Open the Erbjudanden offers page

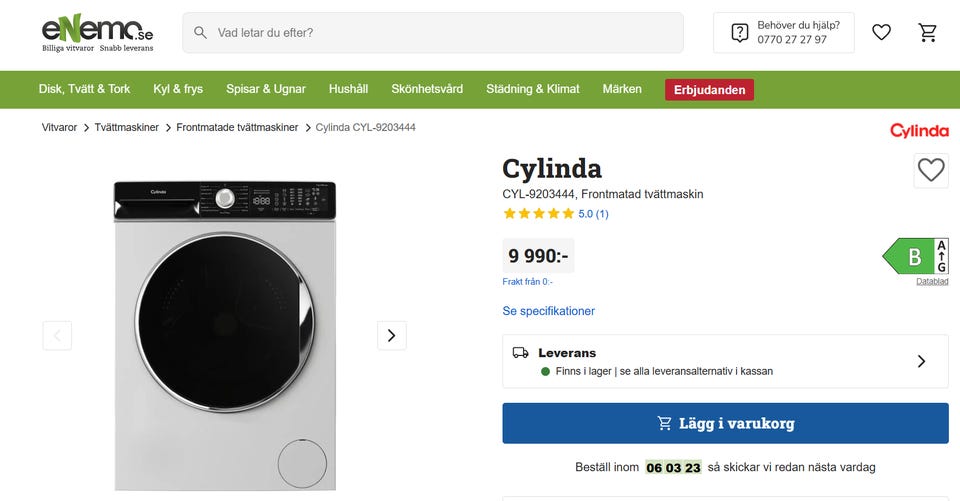(709, 90)
